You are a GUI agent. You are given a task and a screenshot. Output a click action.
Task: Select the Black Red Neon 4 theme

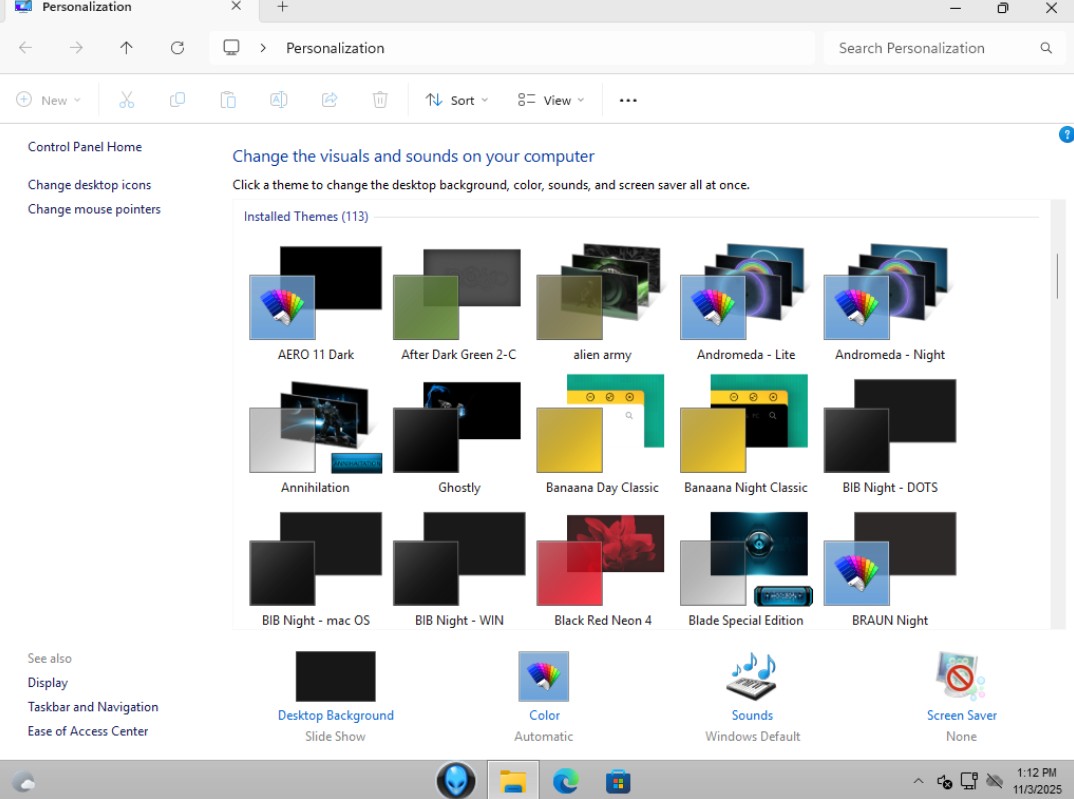coord(602,560)
